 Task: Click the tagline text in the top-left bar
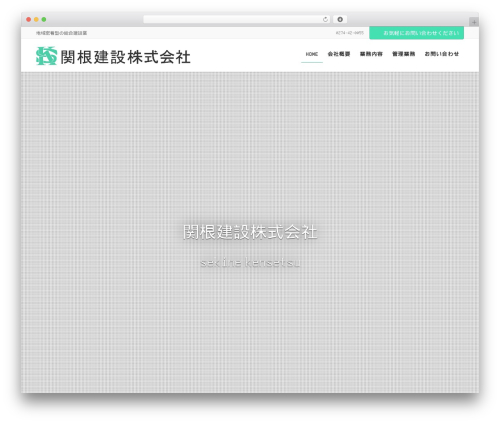61,33
